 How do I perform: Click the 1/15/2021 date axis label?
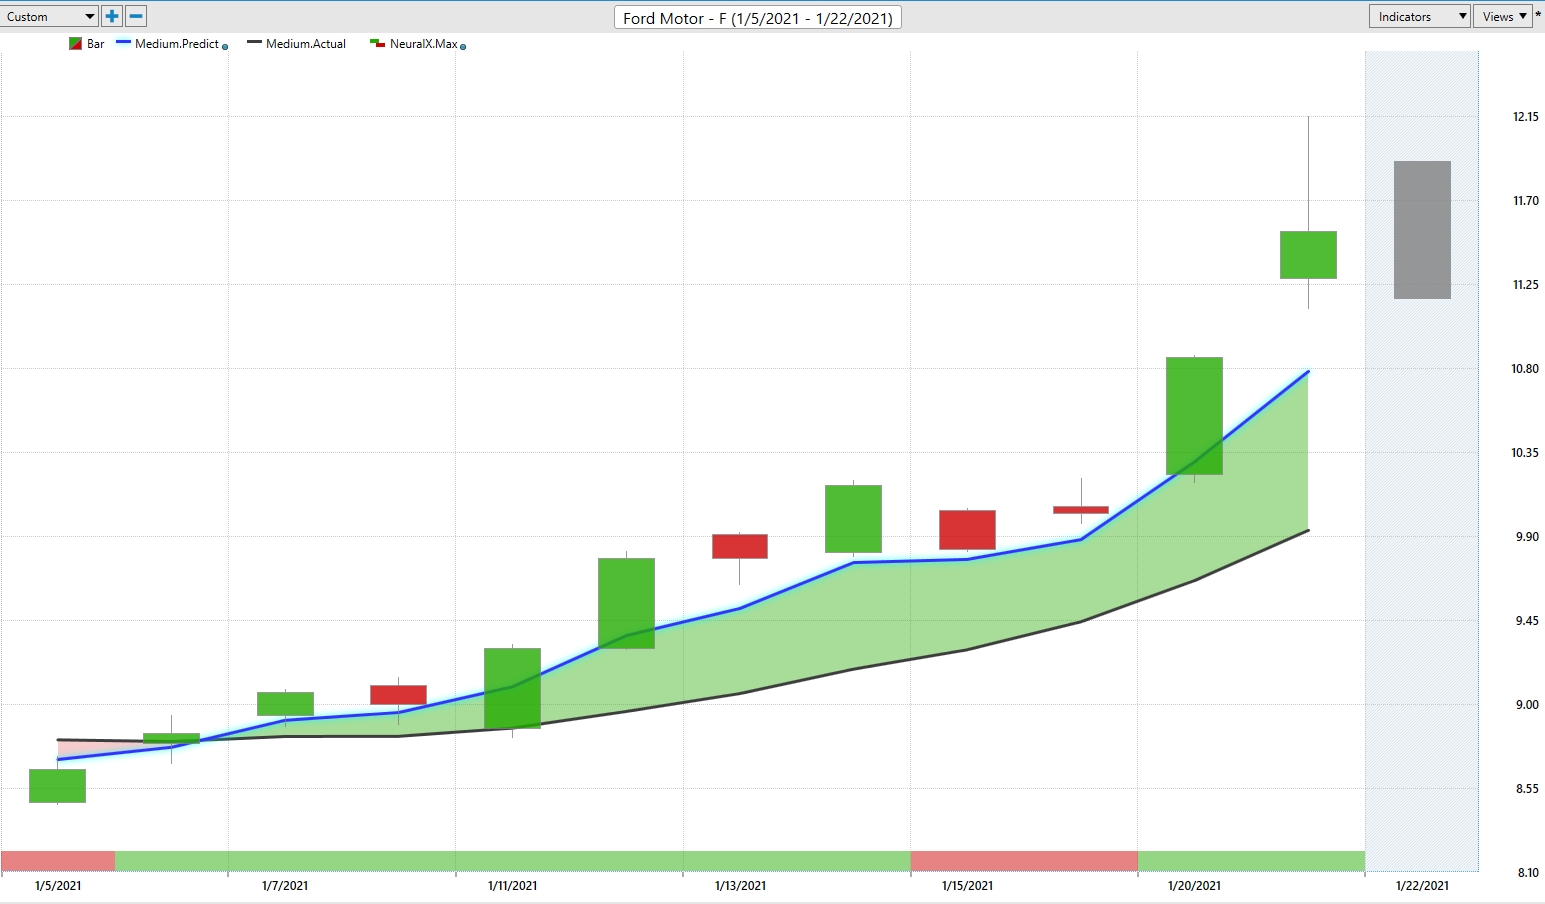(967, 886)
